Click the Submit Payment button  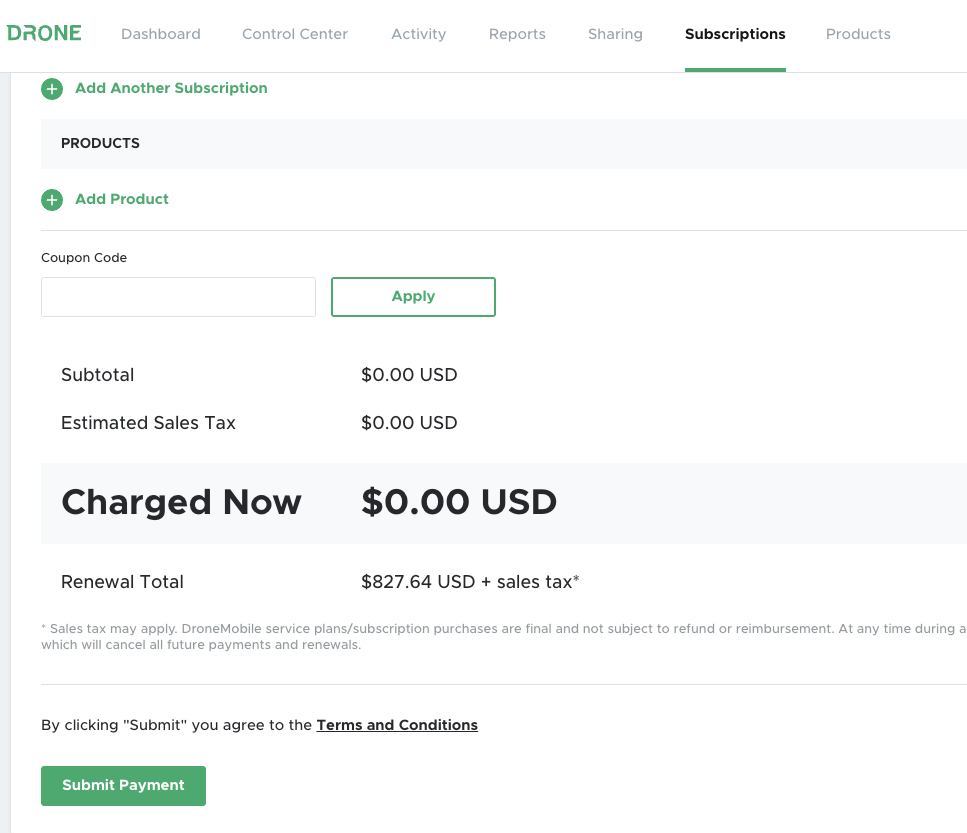tap(123, 786)
